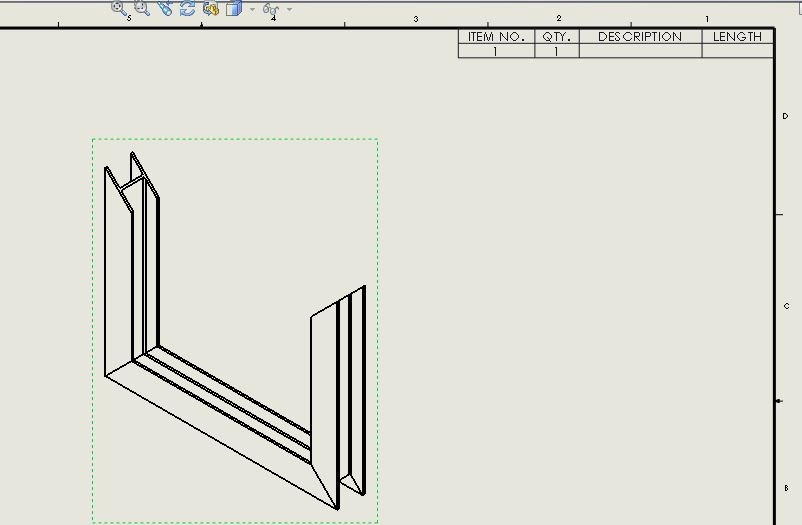802x525 pixels.
Task: Click the quantity value 1 cell
Action: tap(556, 51)
